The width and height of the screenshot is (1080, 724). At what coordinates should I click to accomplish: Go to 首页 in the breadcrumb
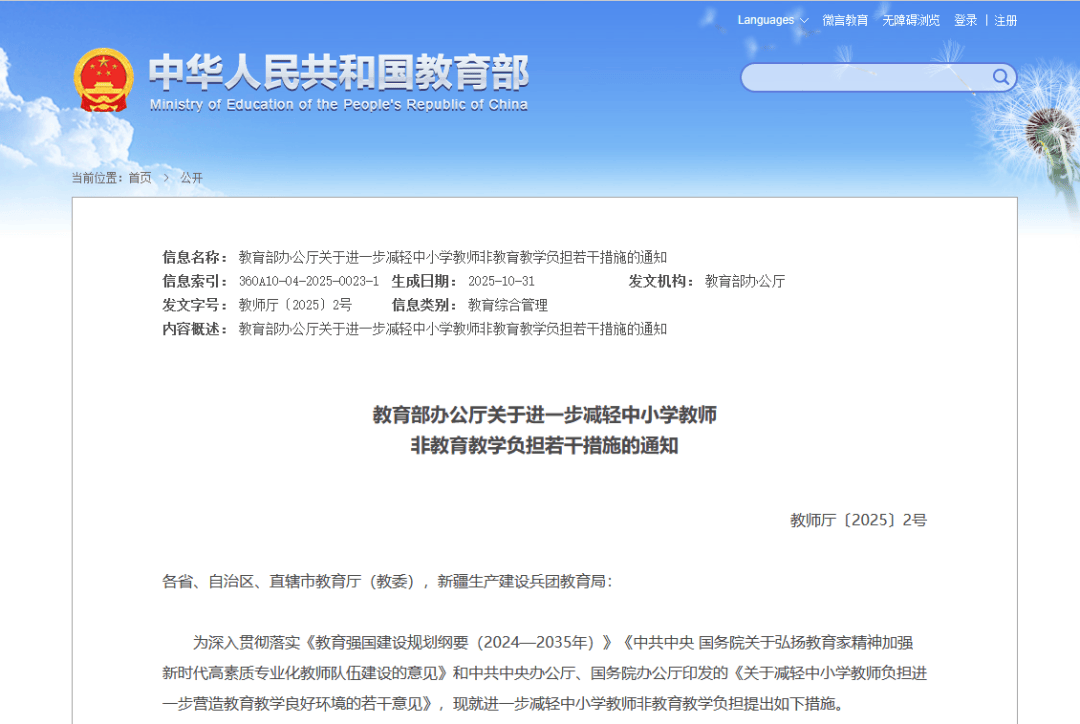[140, 178]
